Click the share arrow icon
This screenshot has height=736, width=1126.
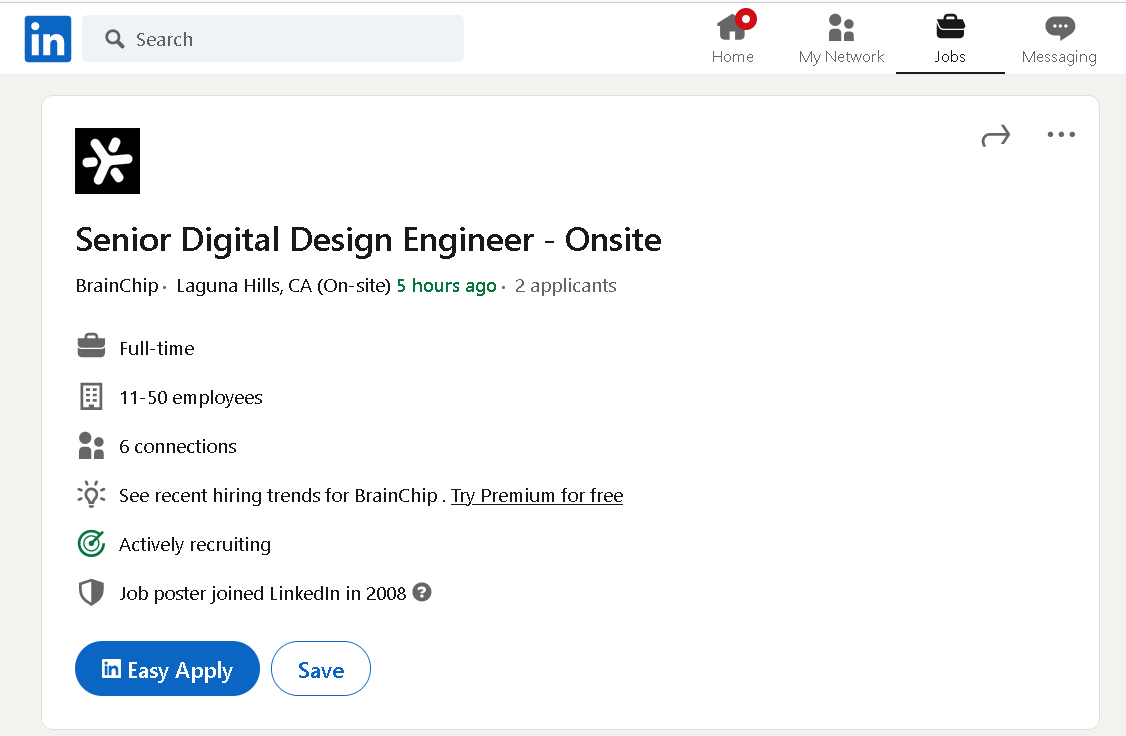[x=995, y=136]
